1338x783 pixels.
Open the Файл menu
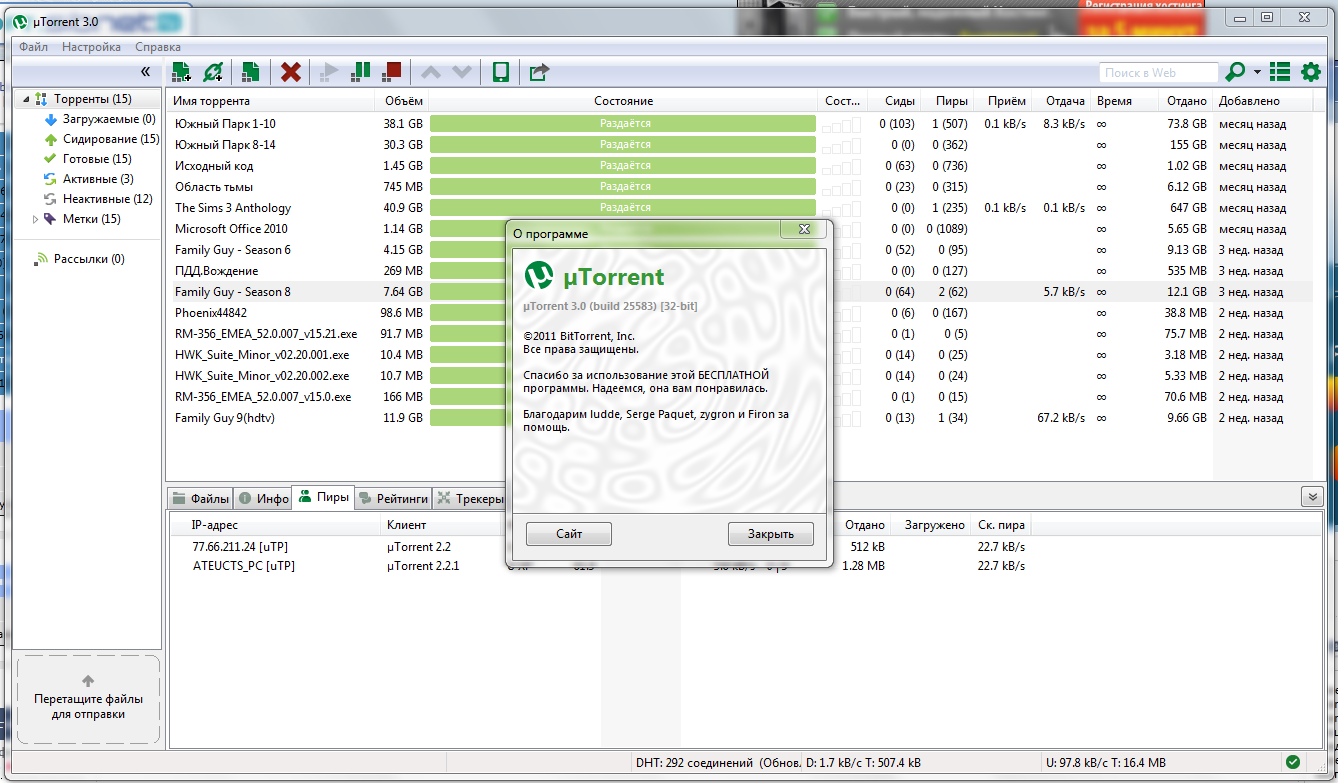point(33,47)
